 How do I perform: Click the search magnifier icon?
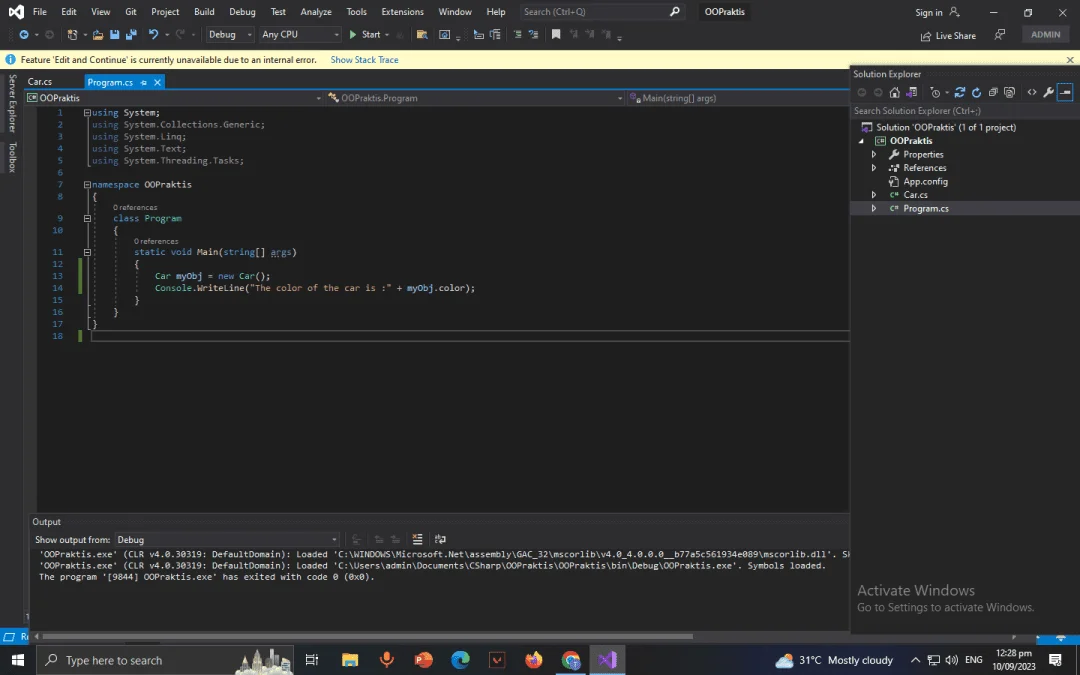click(x=675, y=12)
